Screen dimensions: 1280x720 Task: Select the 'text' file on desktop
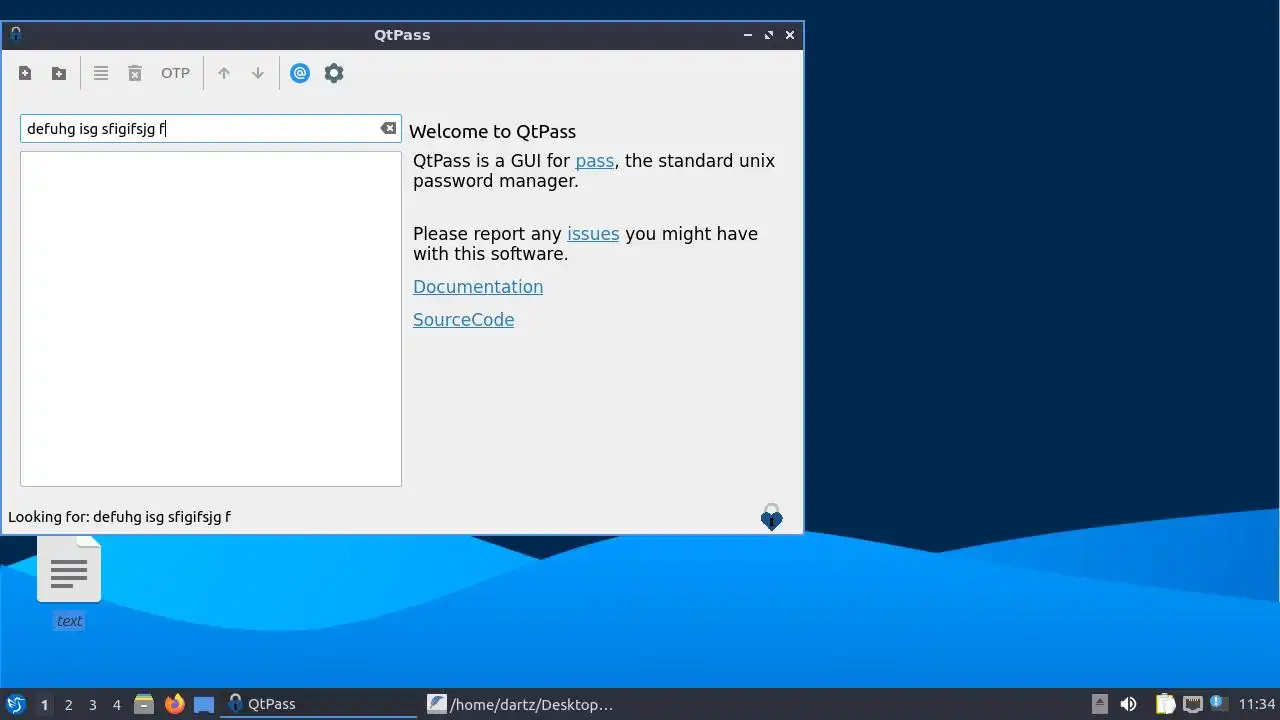click(x=69, y=582)
